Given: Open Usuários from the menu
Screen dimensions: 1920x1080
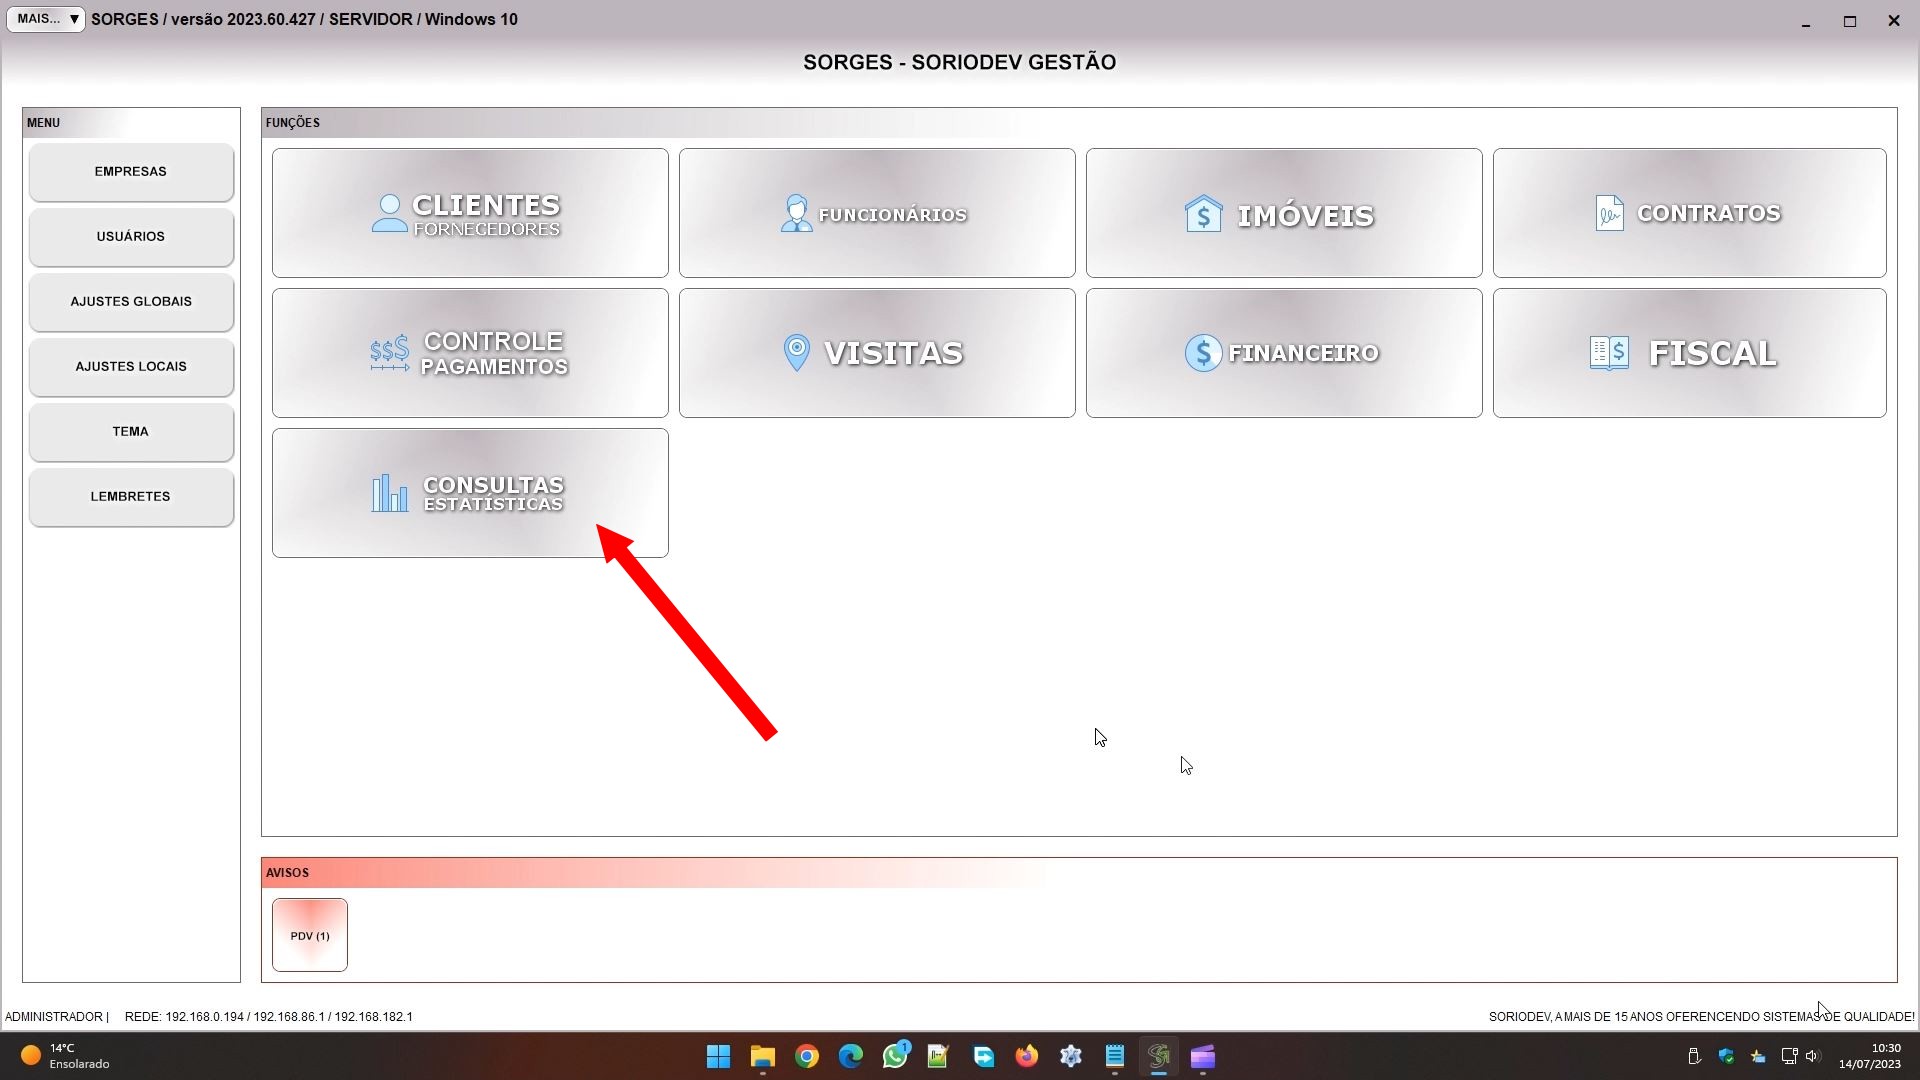Looking at the screenshot, I should pos(131,237).
